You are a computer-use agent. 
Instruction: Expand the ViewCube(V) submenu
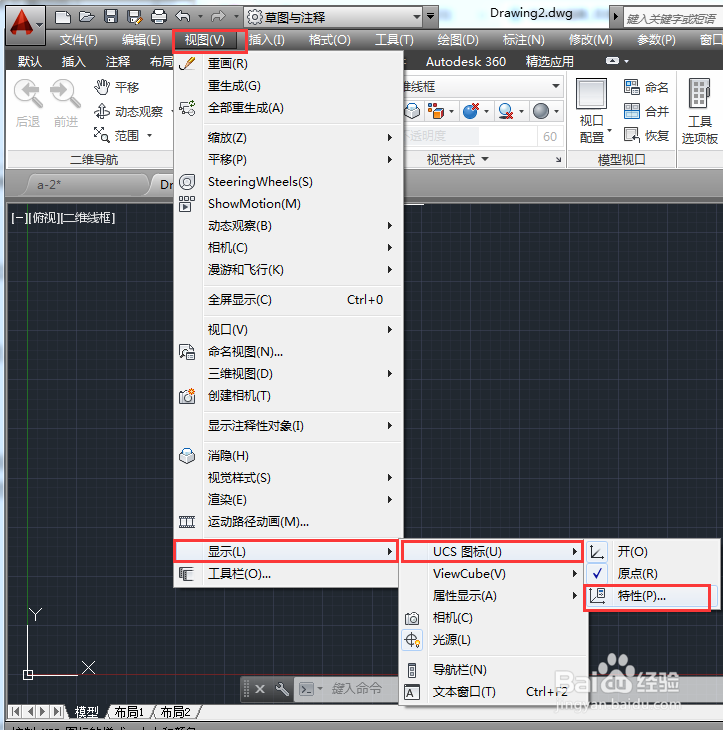tap(492, 574)
